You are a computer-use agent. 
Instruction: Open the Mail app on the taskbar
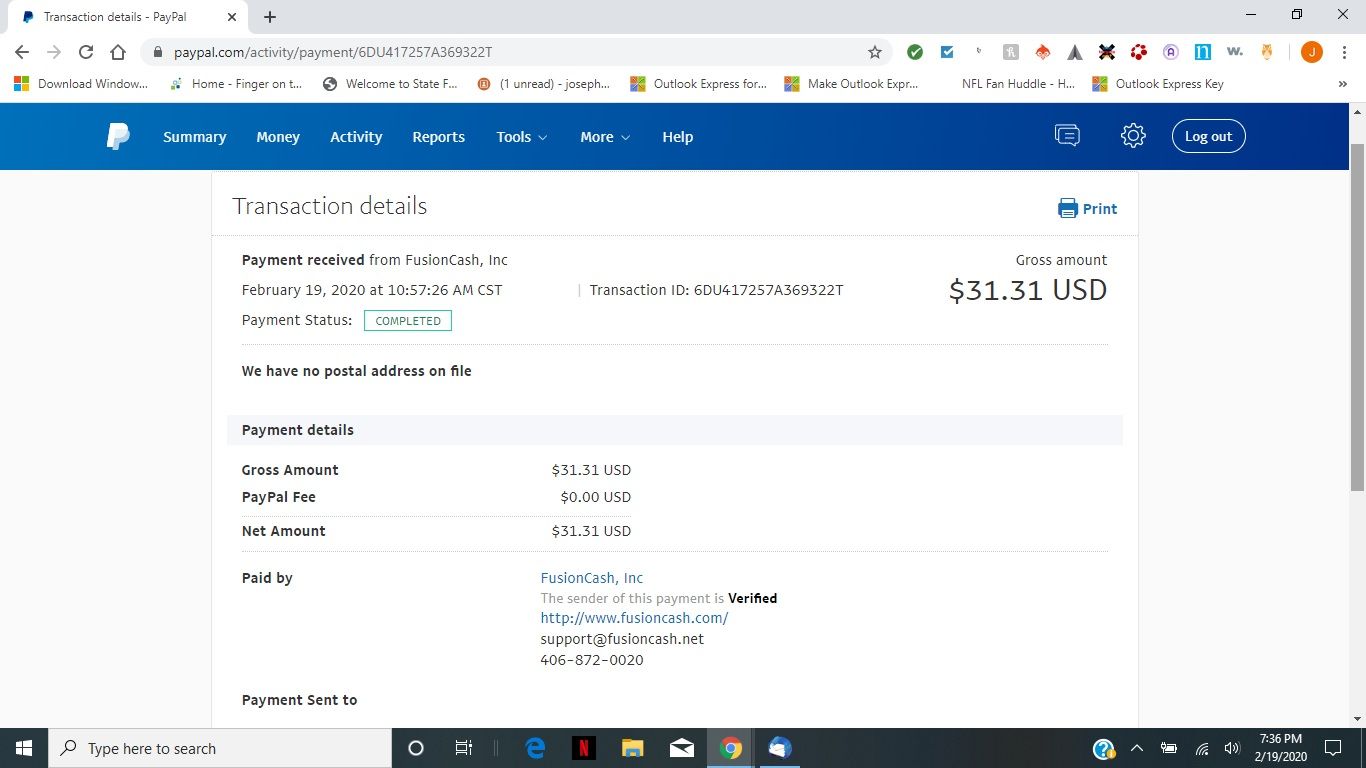pos(682,748)
